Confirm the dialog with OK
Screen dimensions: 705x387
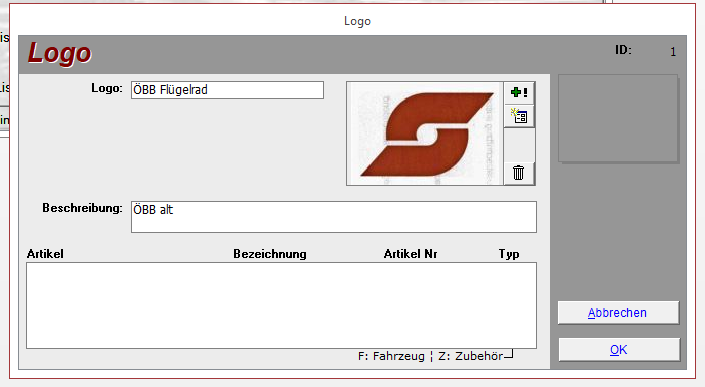pyautogui.click(x=619, y=349)
